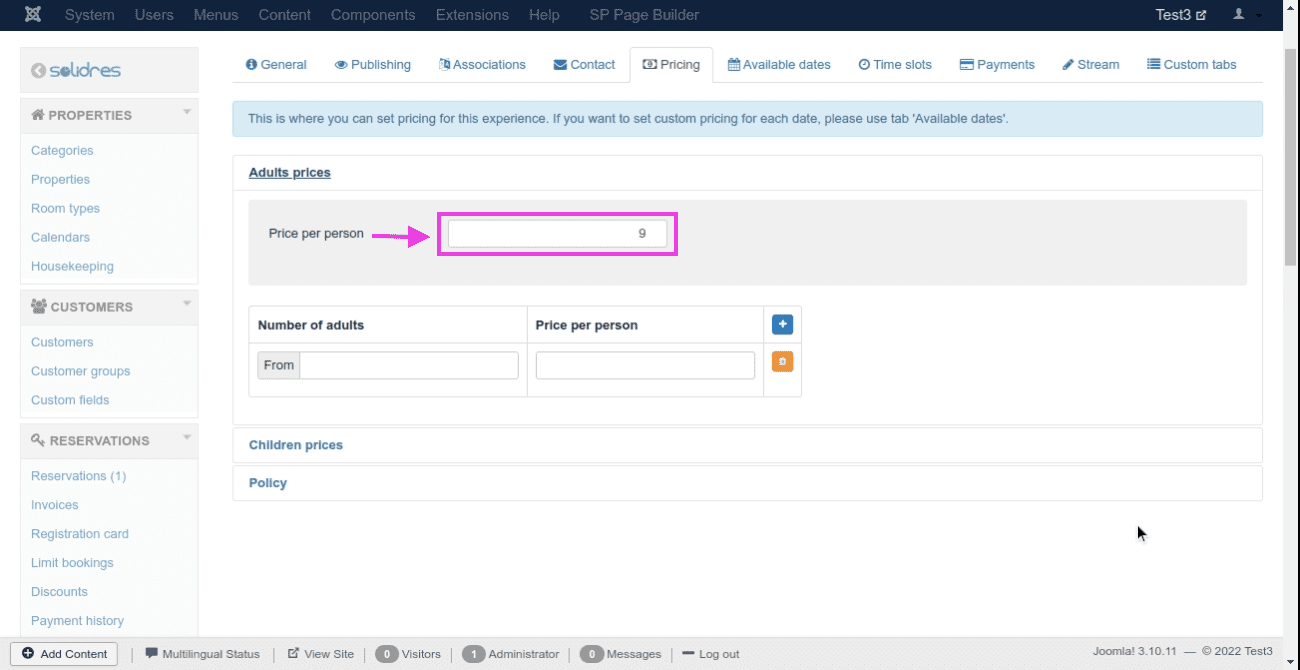The image size is (1300, 670).
Task: Go to Room types in sidebar
Action: [65, 209]
